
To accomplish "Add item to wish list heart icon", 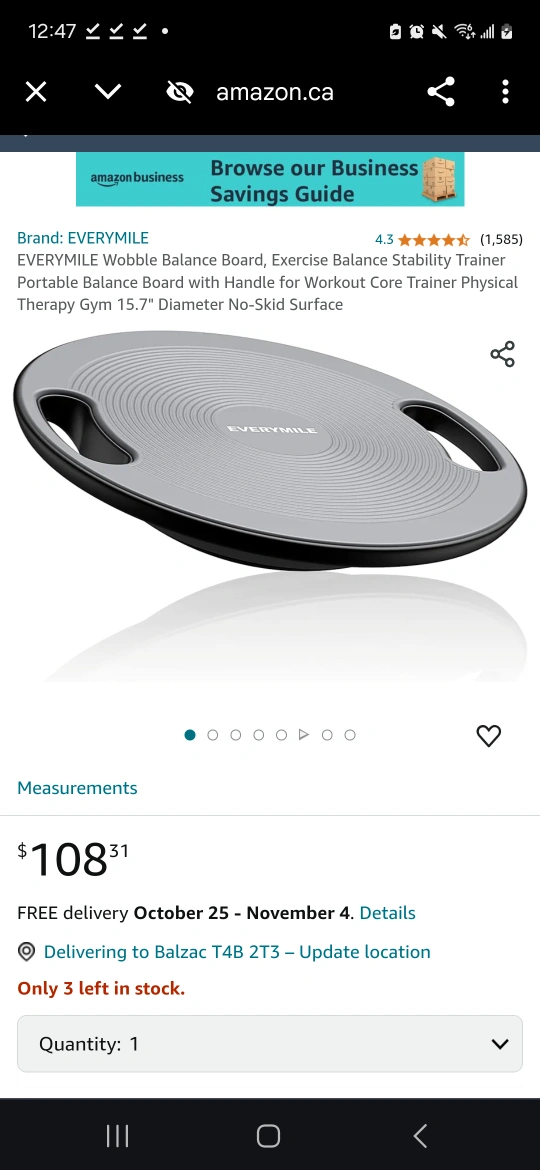I will 489,736.
